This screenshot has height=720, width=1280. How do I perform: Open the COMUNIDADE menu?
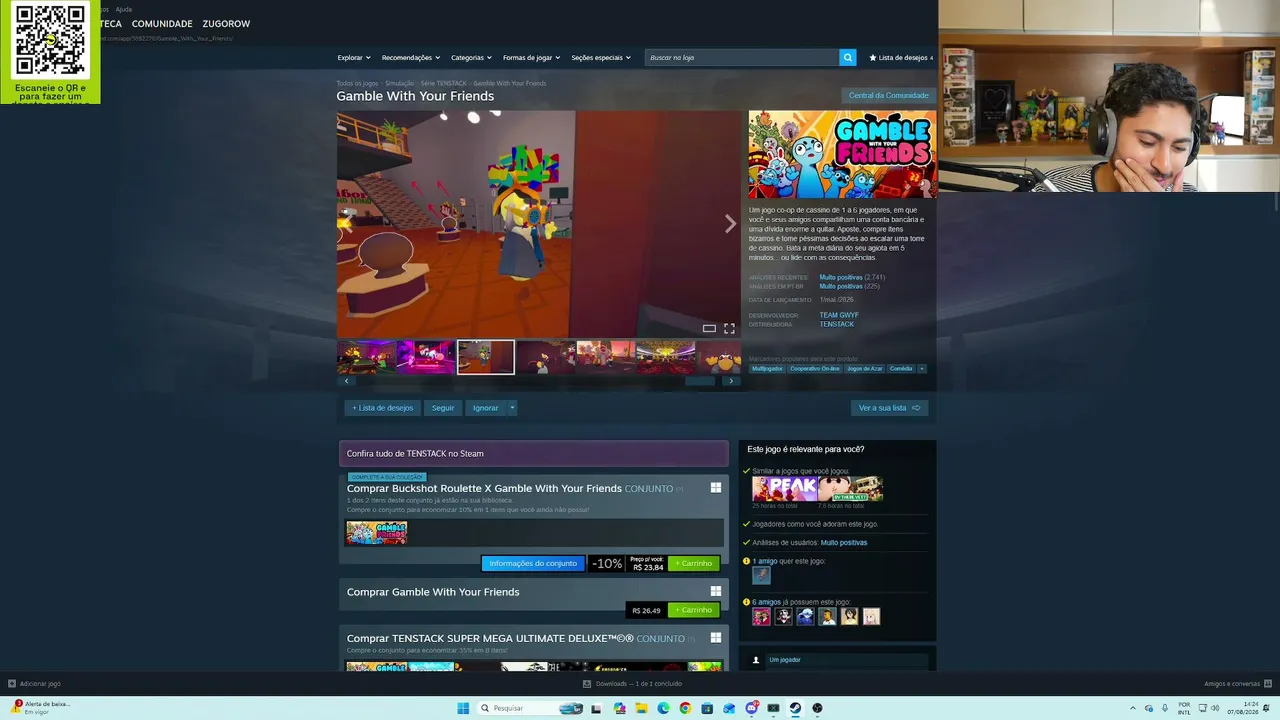[162, 24]
